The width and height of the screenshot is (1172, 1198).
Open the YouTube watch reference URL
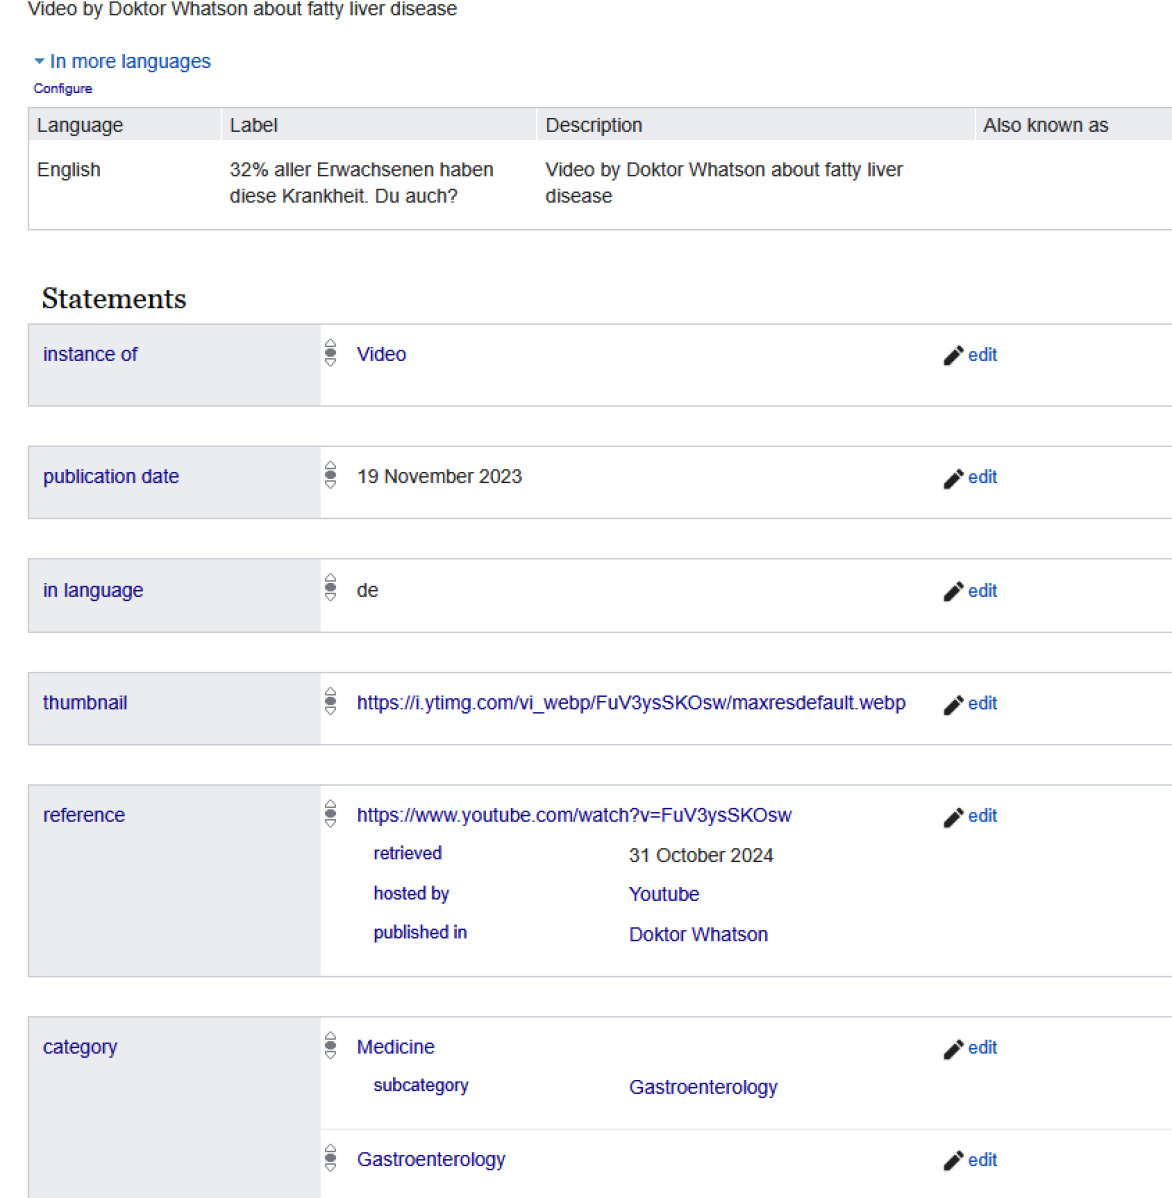[x=573, y=816]
